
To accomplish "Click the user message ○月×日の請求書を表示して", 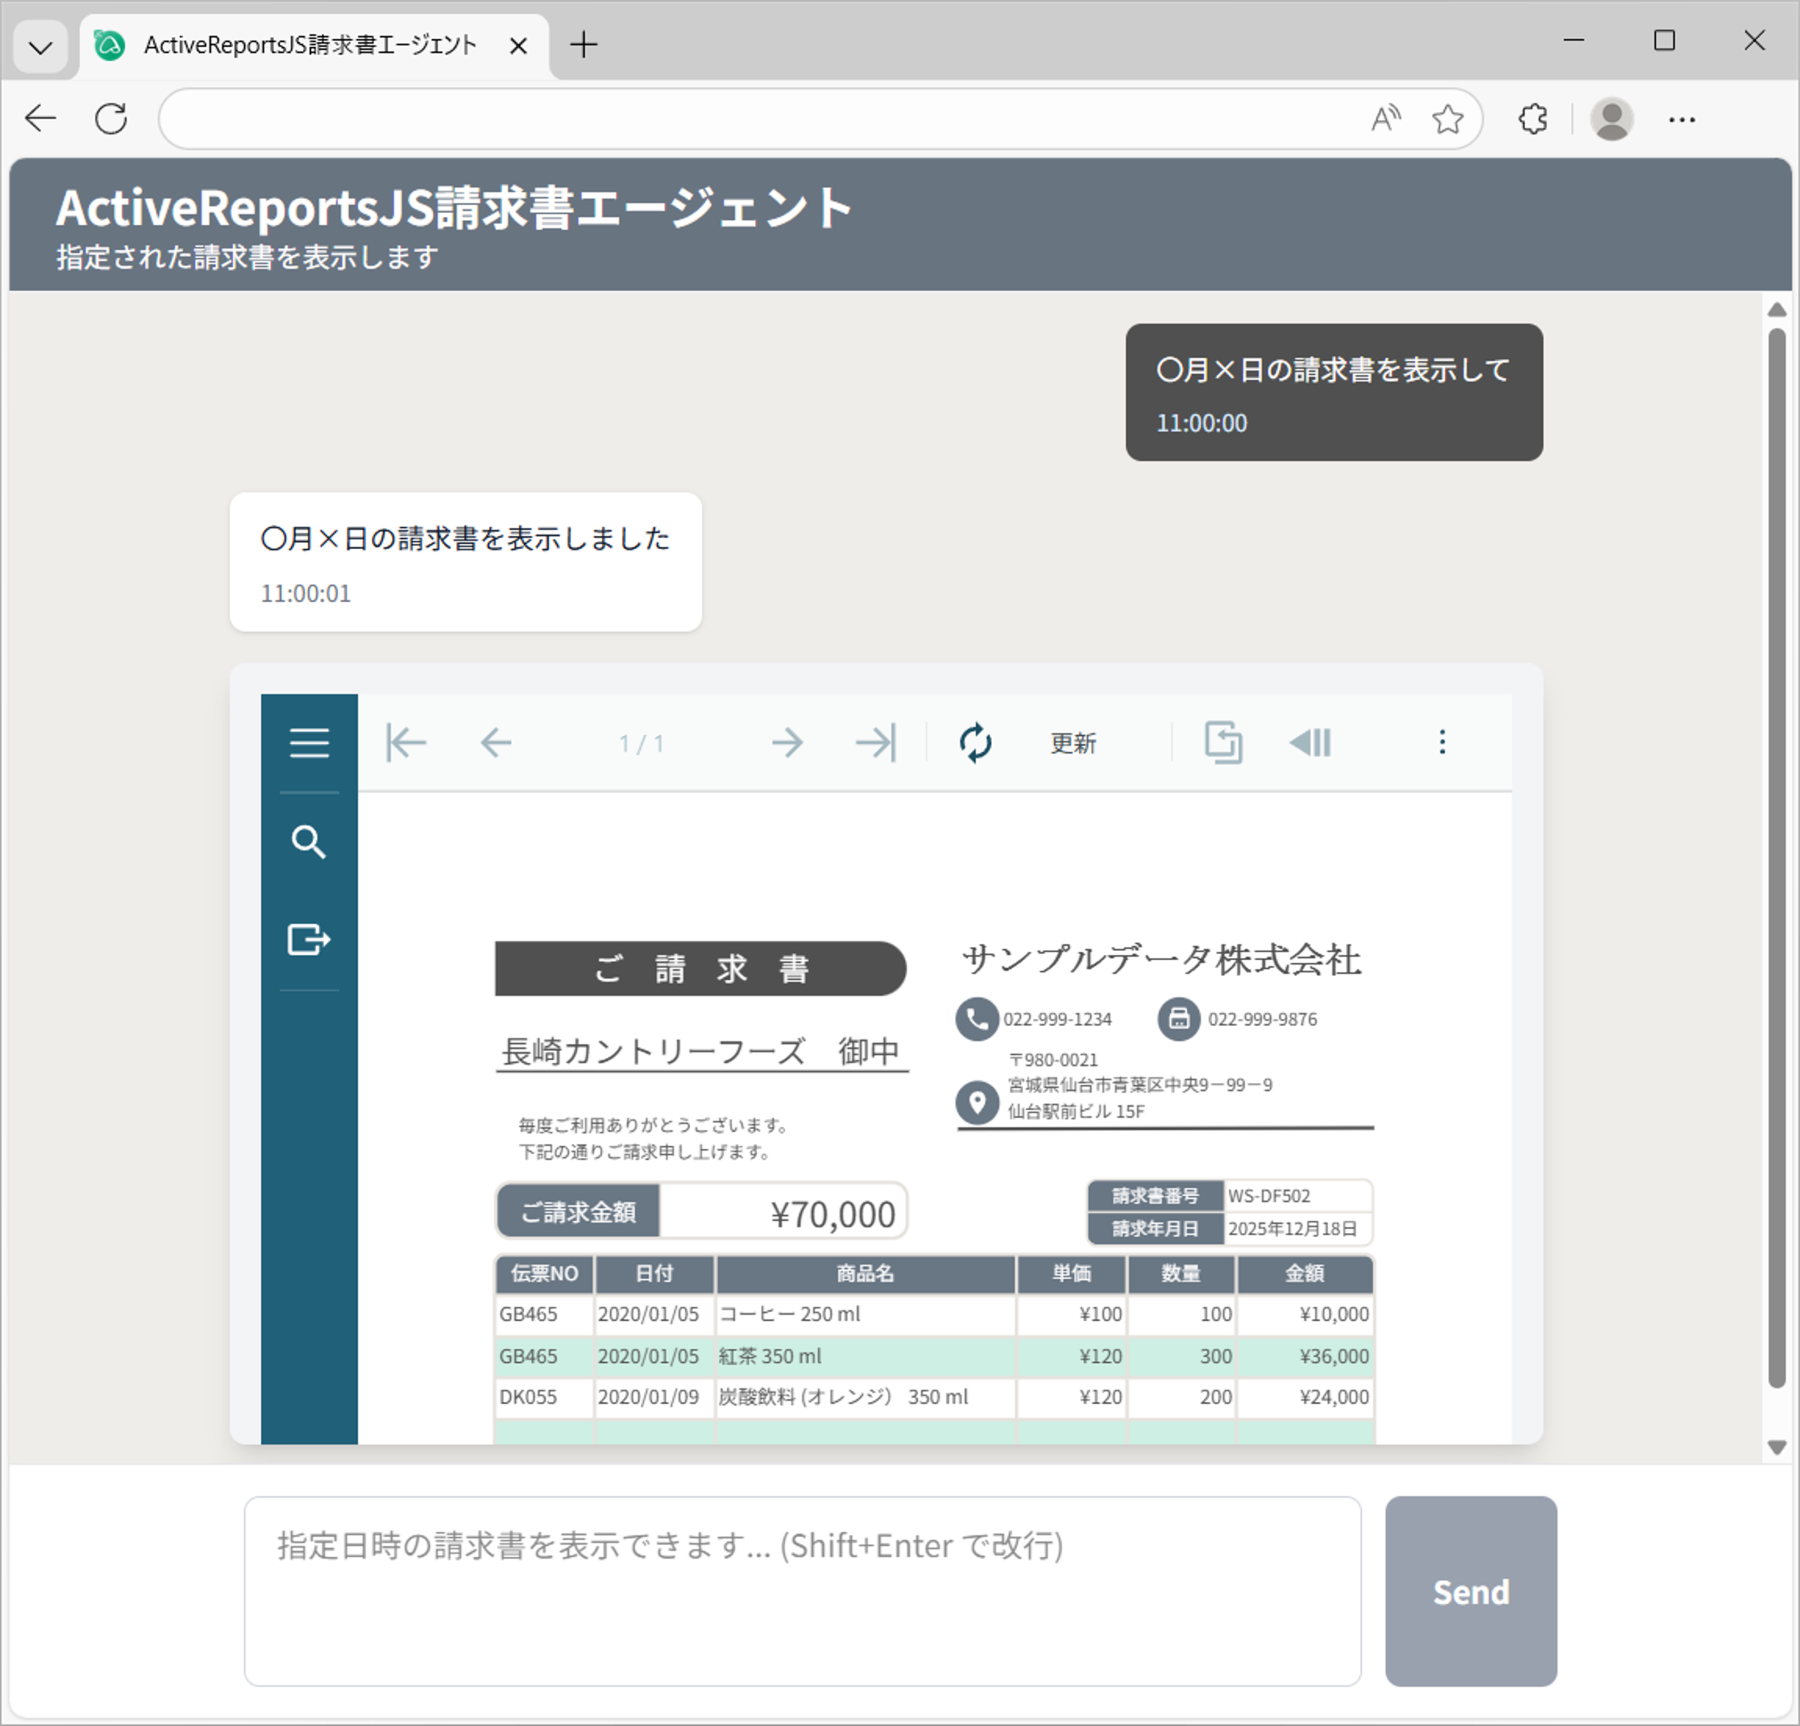I will (x=1334, y=392).
